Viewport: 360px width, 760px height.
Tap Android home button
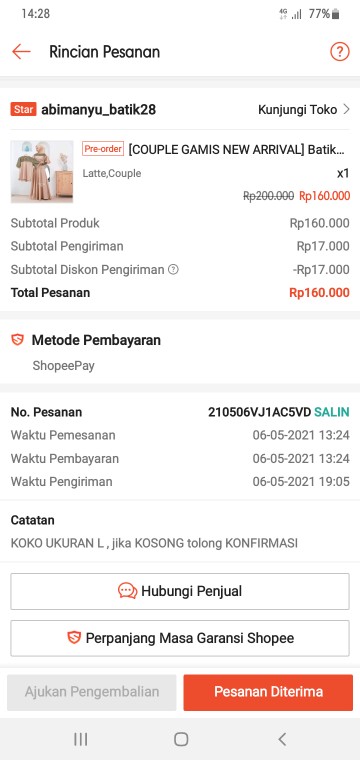point(181,739)
